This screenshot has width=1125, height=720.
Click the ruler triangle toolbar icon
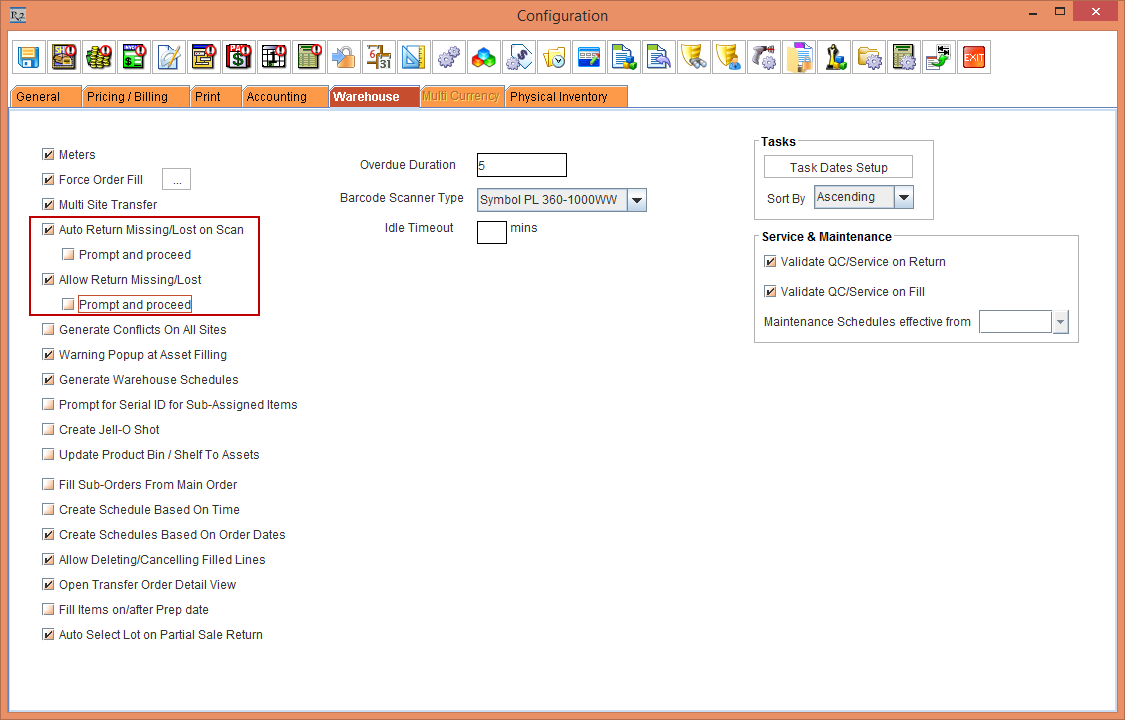point(413,57)
